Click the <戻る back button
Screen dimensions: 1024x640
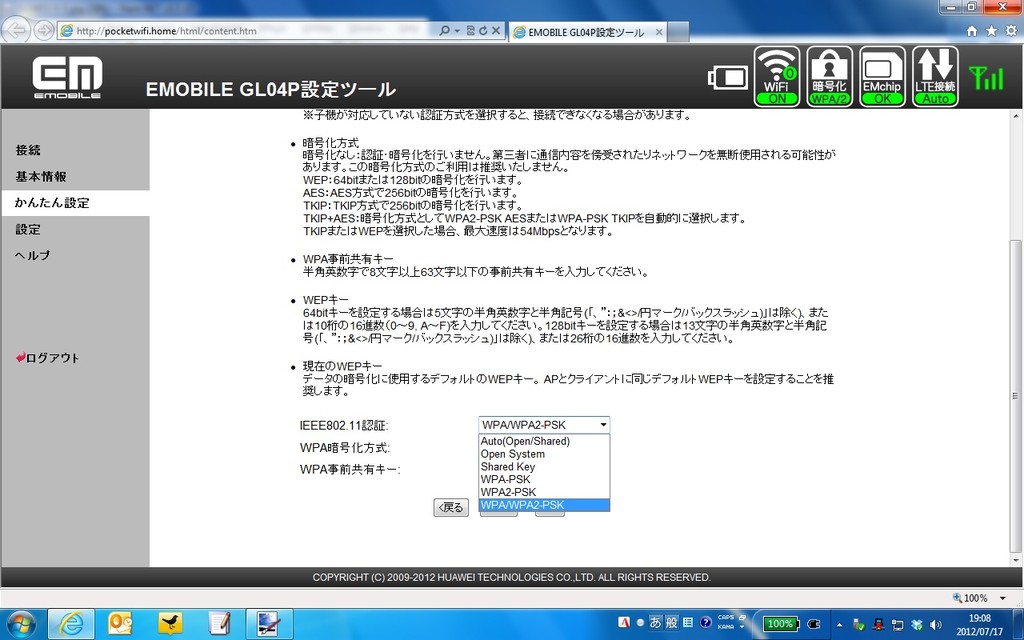[451, 507]
